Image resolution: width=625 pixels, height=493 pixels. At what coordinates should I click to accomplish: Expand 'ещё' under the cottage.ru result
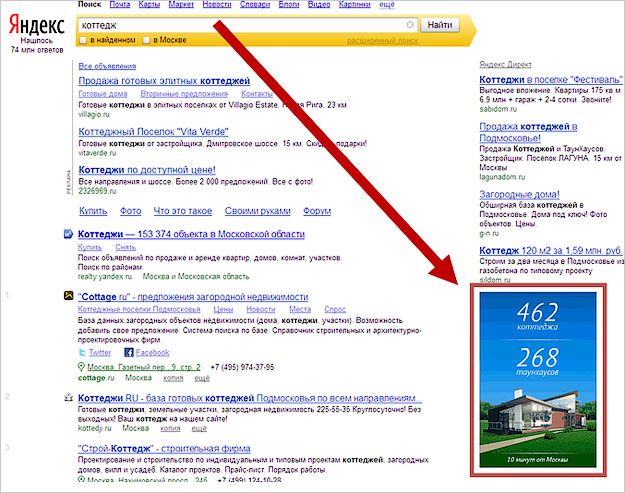click(x=202, y=378)
